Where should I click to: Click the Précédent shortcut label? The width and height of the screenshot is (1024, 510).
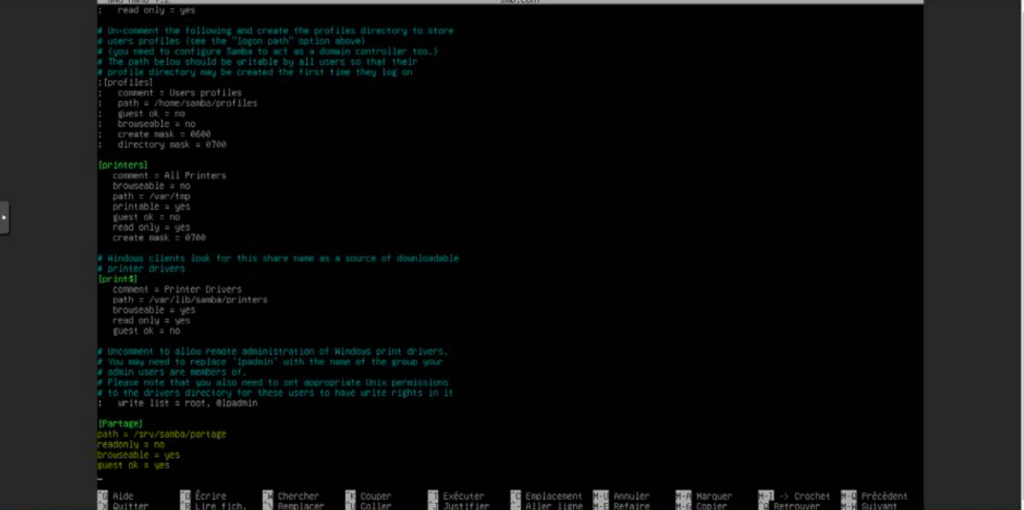pyautogui.click(x=884, y=496)
